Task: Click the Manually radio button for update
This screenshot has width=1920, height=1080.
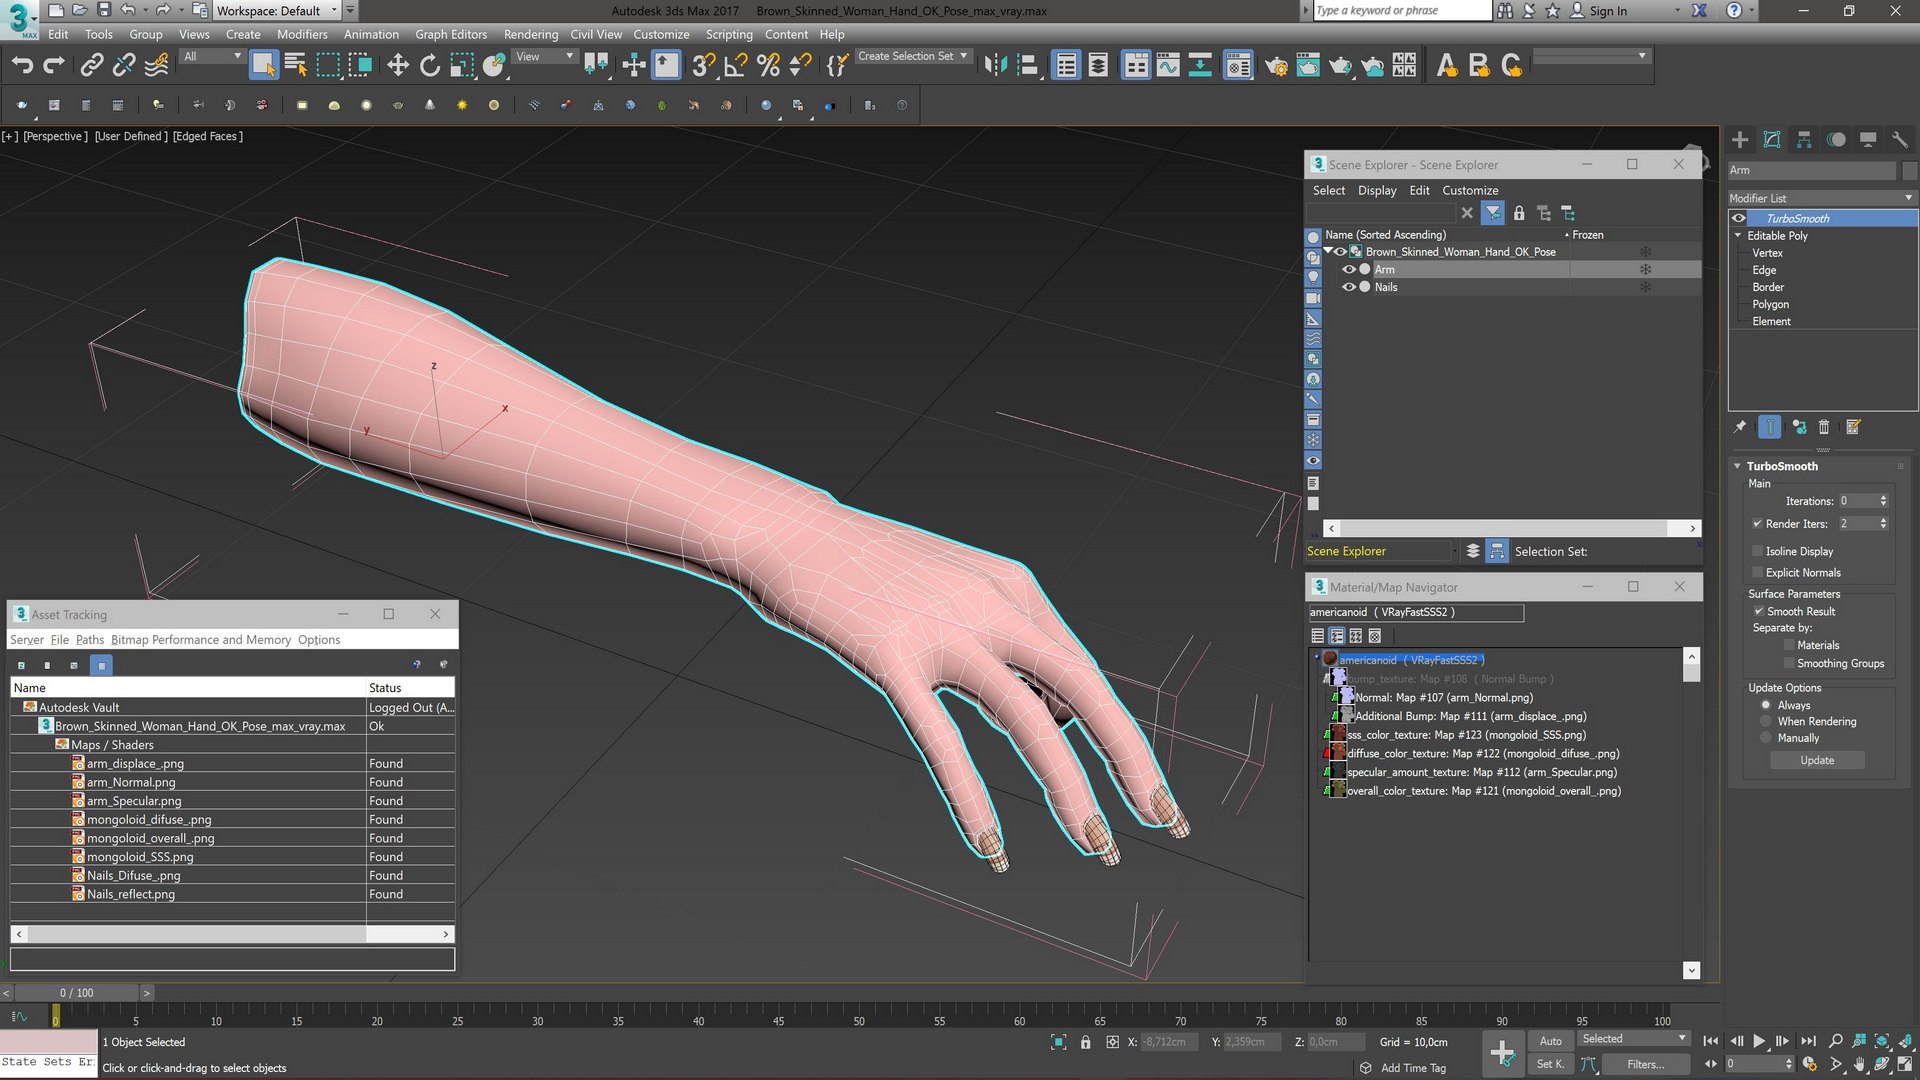Action: tap(1766, 737)
